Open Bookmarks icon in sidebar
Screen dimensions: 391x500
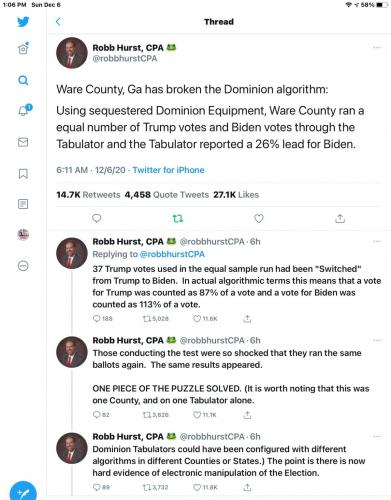coord(23,173)
